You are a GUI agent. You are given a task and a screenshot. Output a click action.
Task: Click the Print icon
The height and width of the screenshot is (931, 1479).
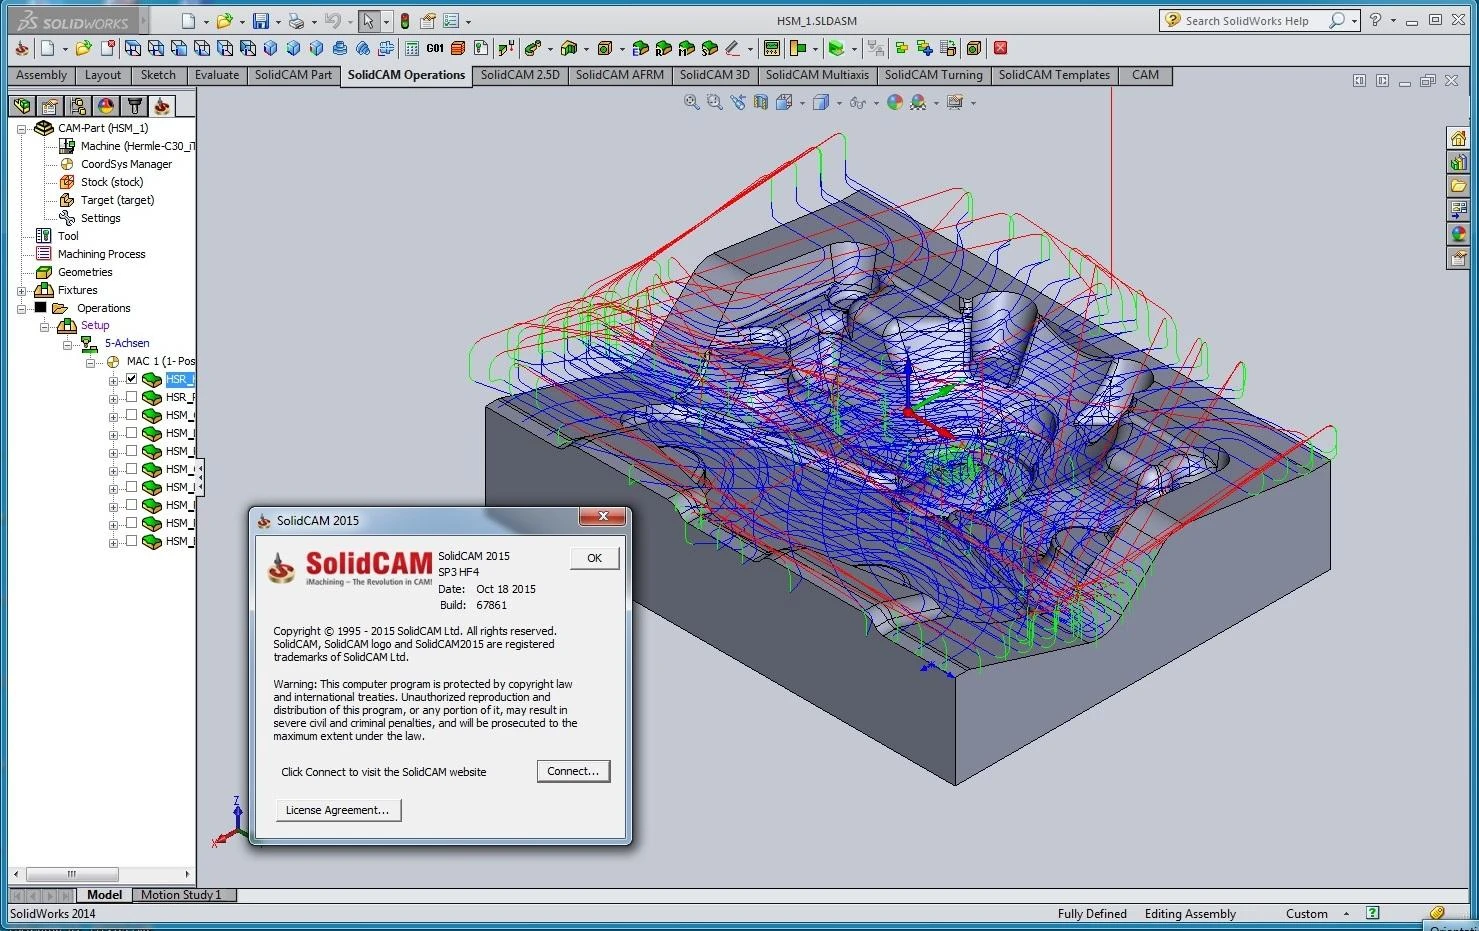(296, 21)
